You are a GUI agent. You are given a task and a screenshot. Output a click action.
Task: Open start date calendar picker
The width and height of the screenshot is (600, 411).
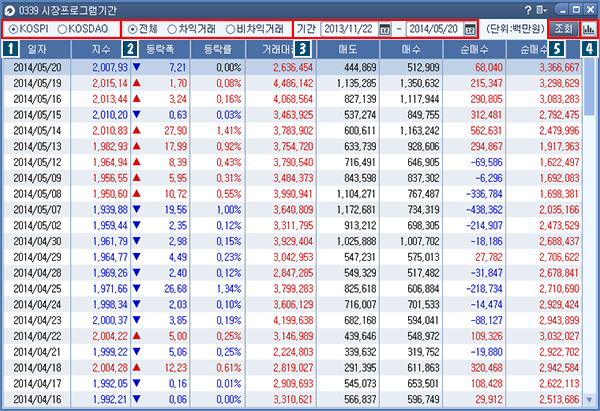(386, 29)
